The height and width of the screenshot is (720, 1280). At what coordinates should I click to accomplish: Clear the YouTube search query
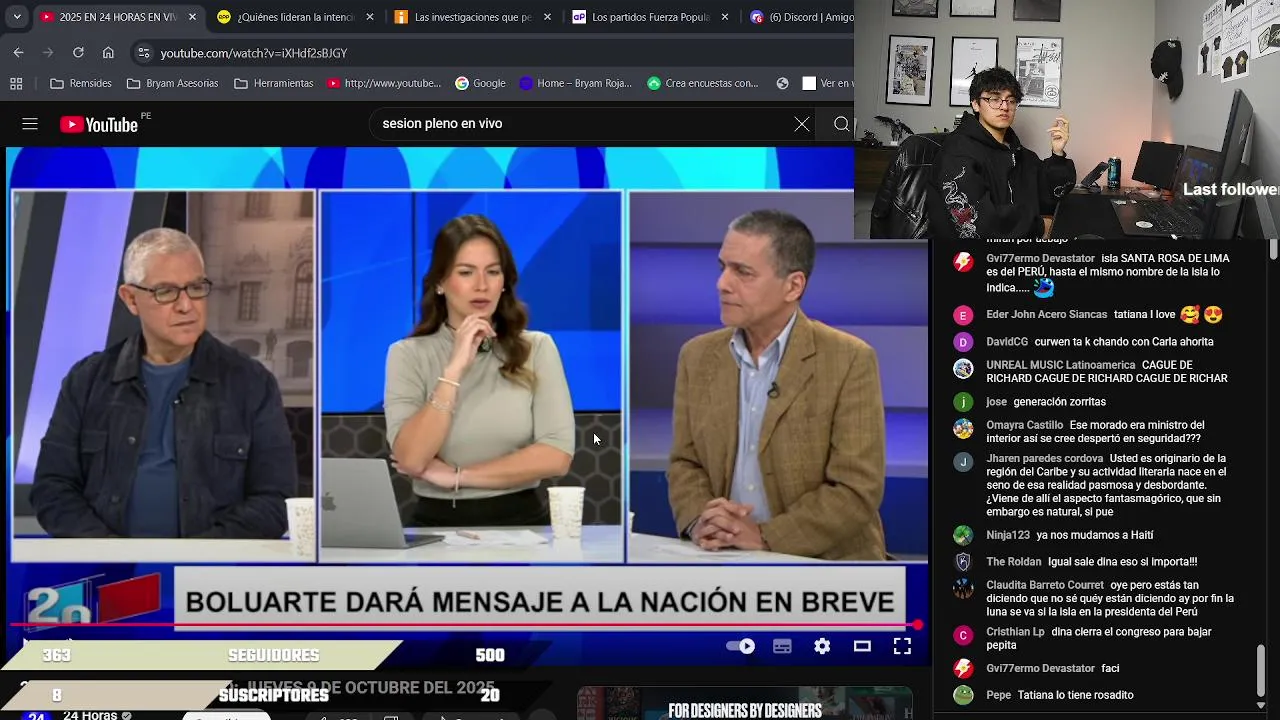click(802, 124)
